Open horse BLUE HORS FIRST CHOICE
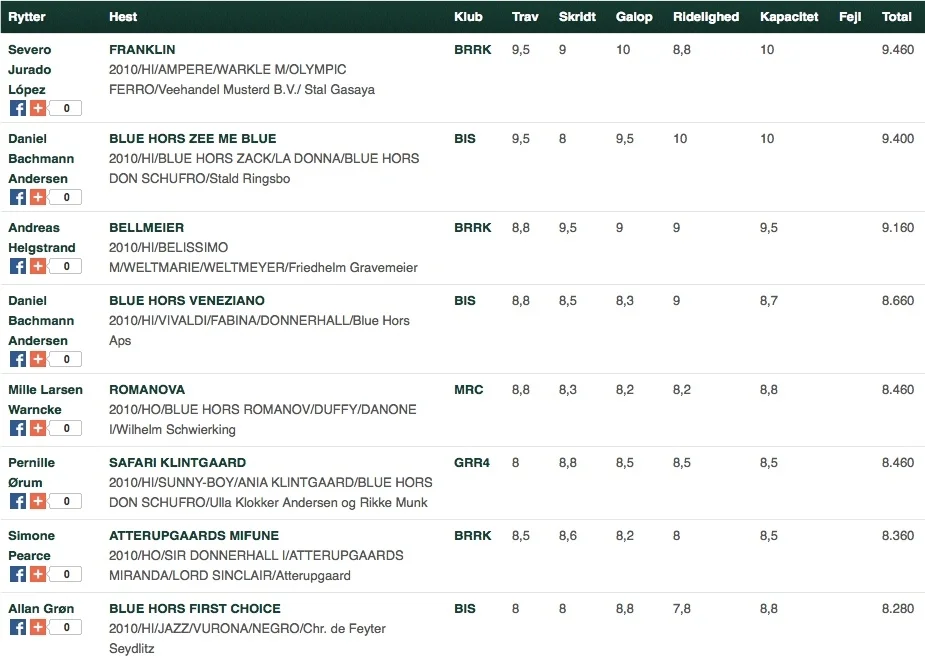925x662 pixels. click(x=195, y=608)
